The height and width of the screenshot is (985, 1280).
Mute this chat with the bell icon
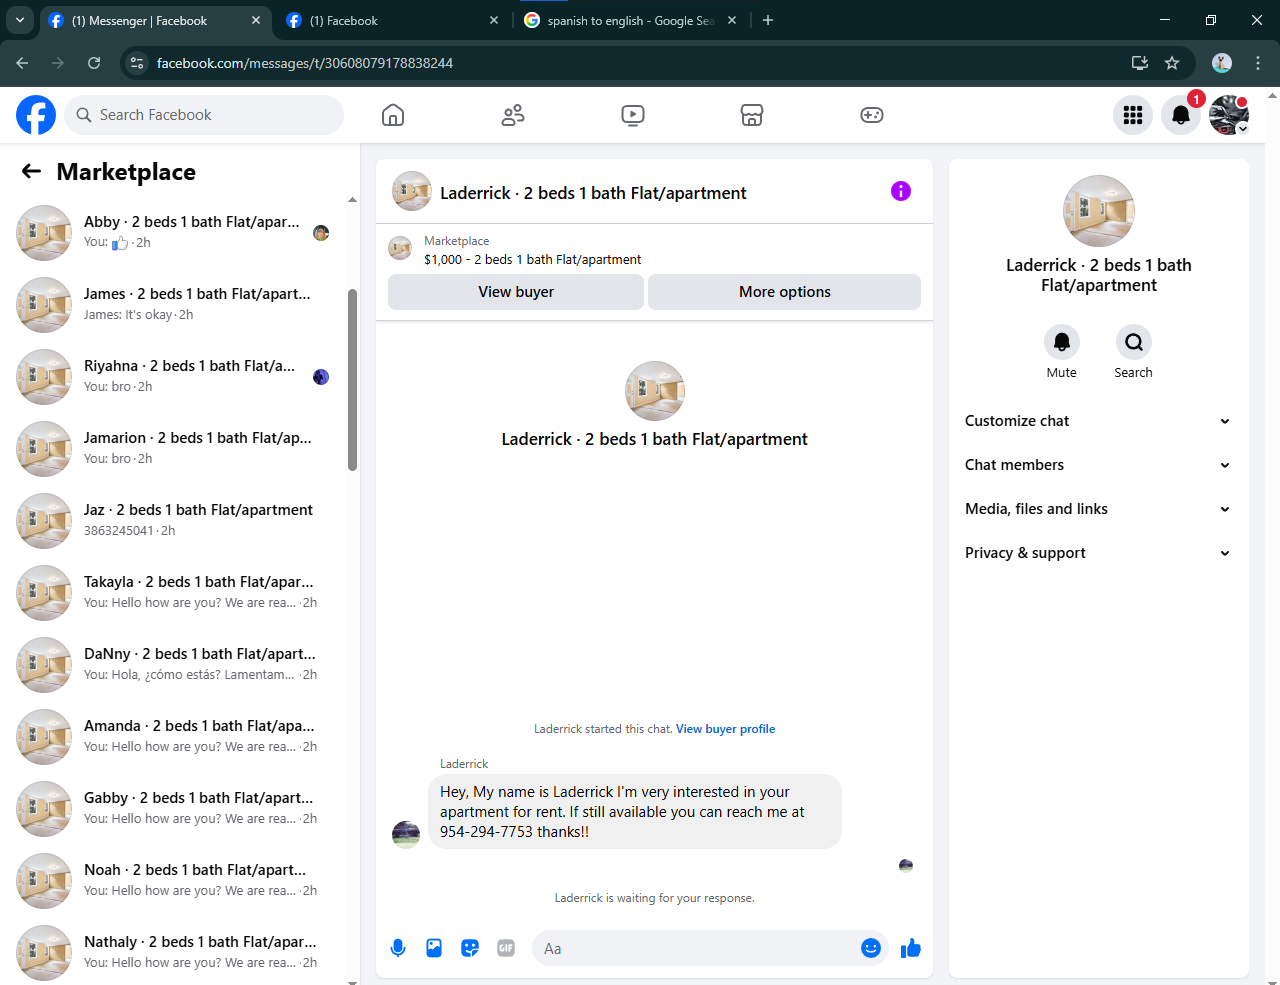[1062, 342]
